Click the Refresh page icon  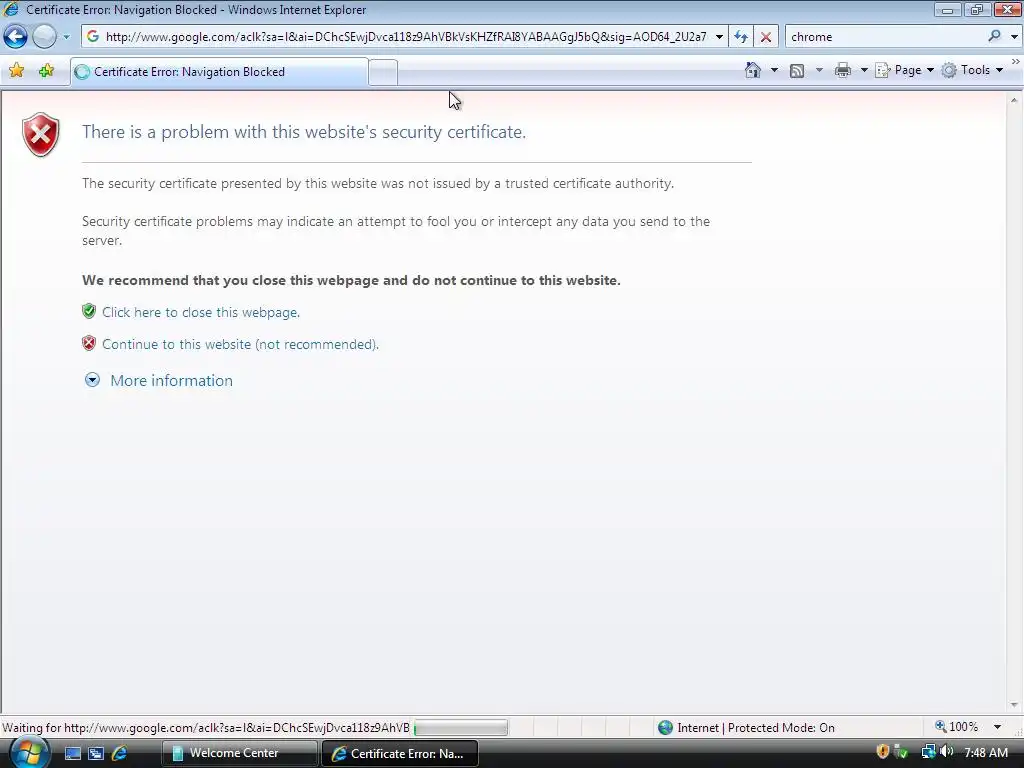pyautogui.click(x=741, y=37)
